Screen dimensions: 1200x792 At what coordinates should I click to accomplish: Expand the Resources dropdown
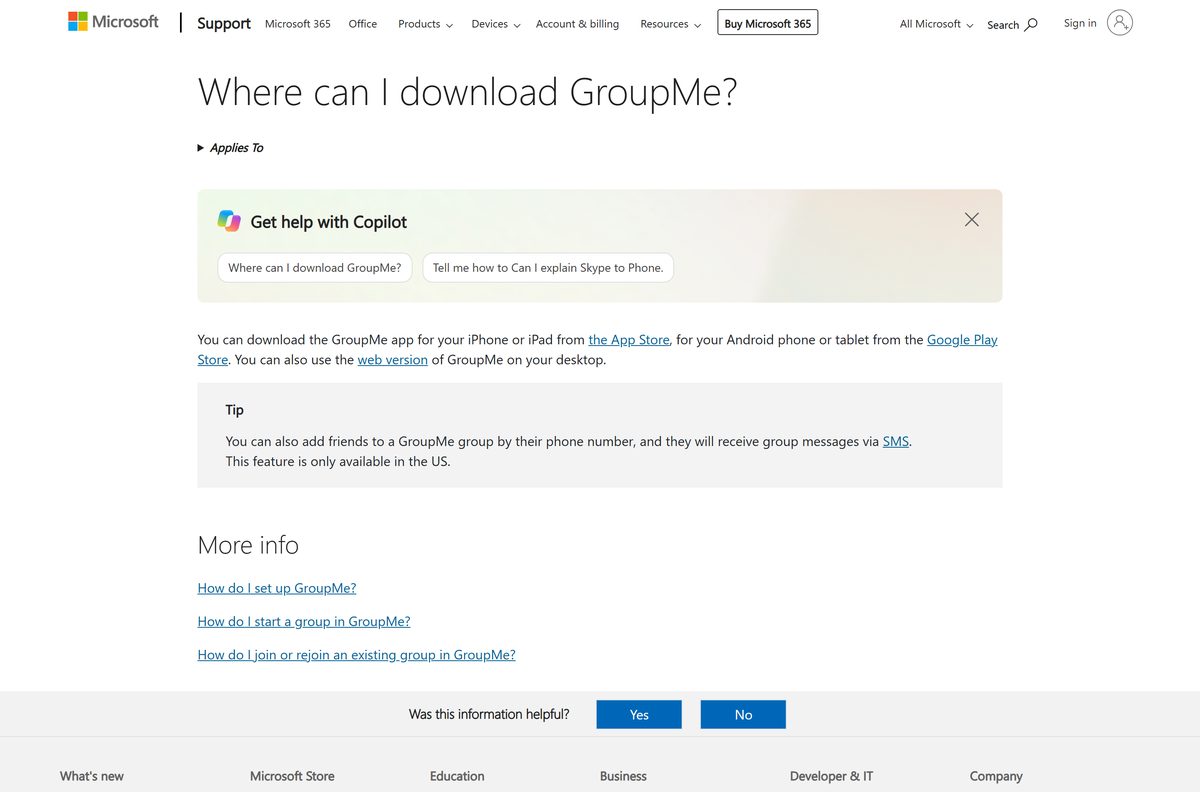[x=670, y=24]
